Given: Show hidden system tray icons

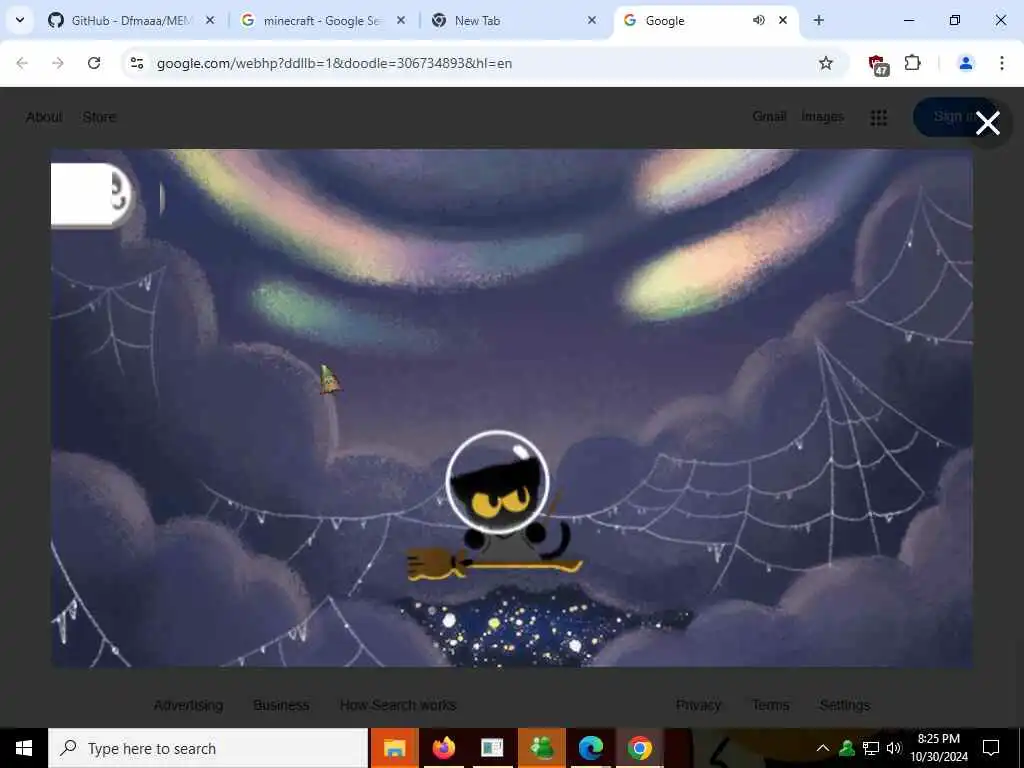Looking at the screenshot, I should (x=823, y=748).
